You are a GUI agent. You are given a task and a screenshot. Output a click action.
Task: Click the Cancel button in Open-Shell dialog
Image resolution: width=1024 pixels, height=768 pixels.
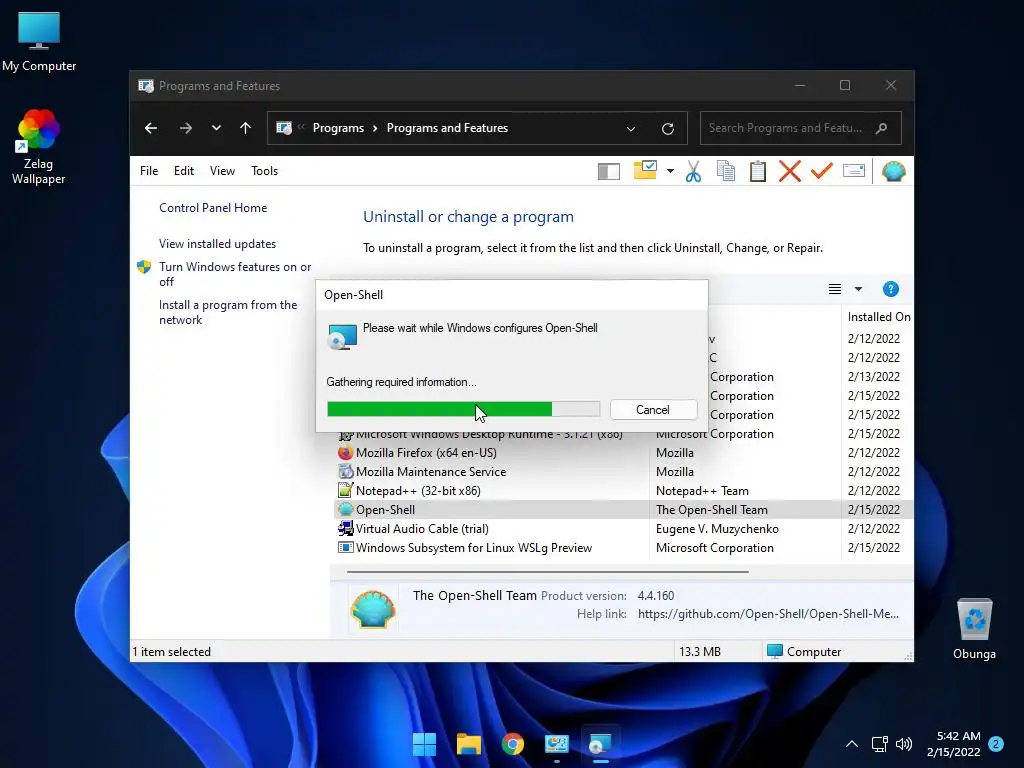point(653,409)
